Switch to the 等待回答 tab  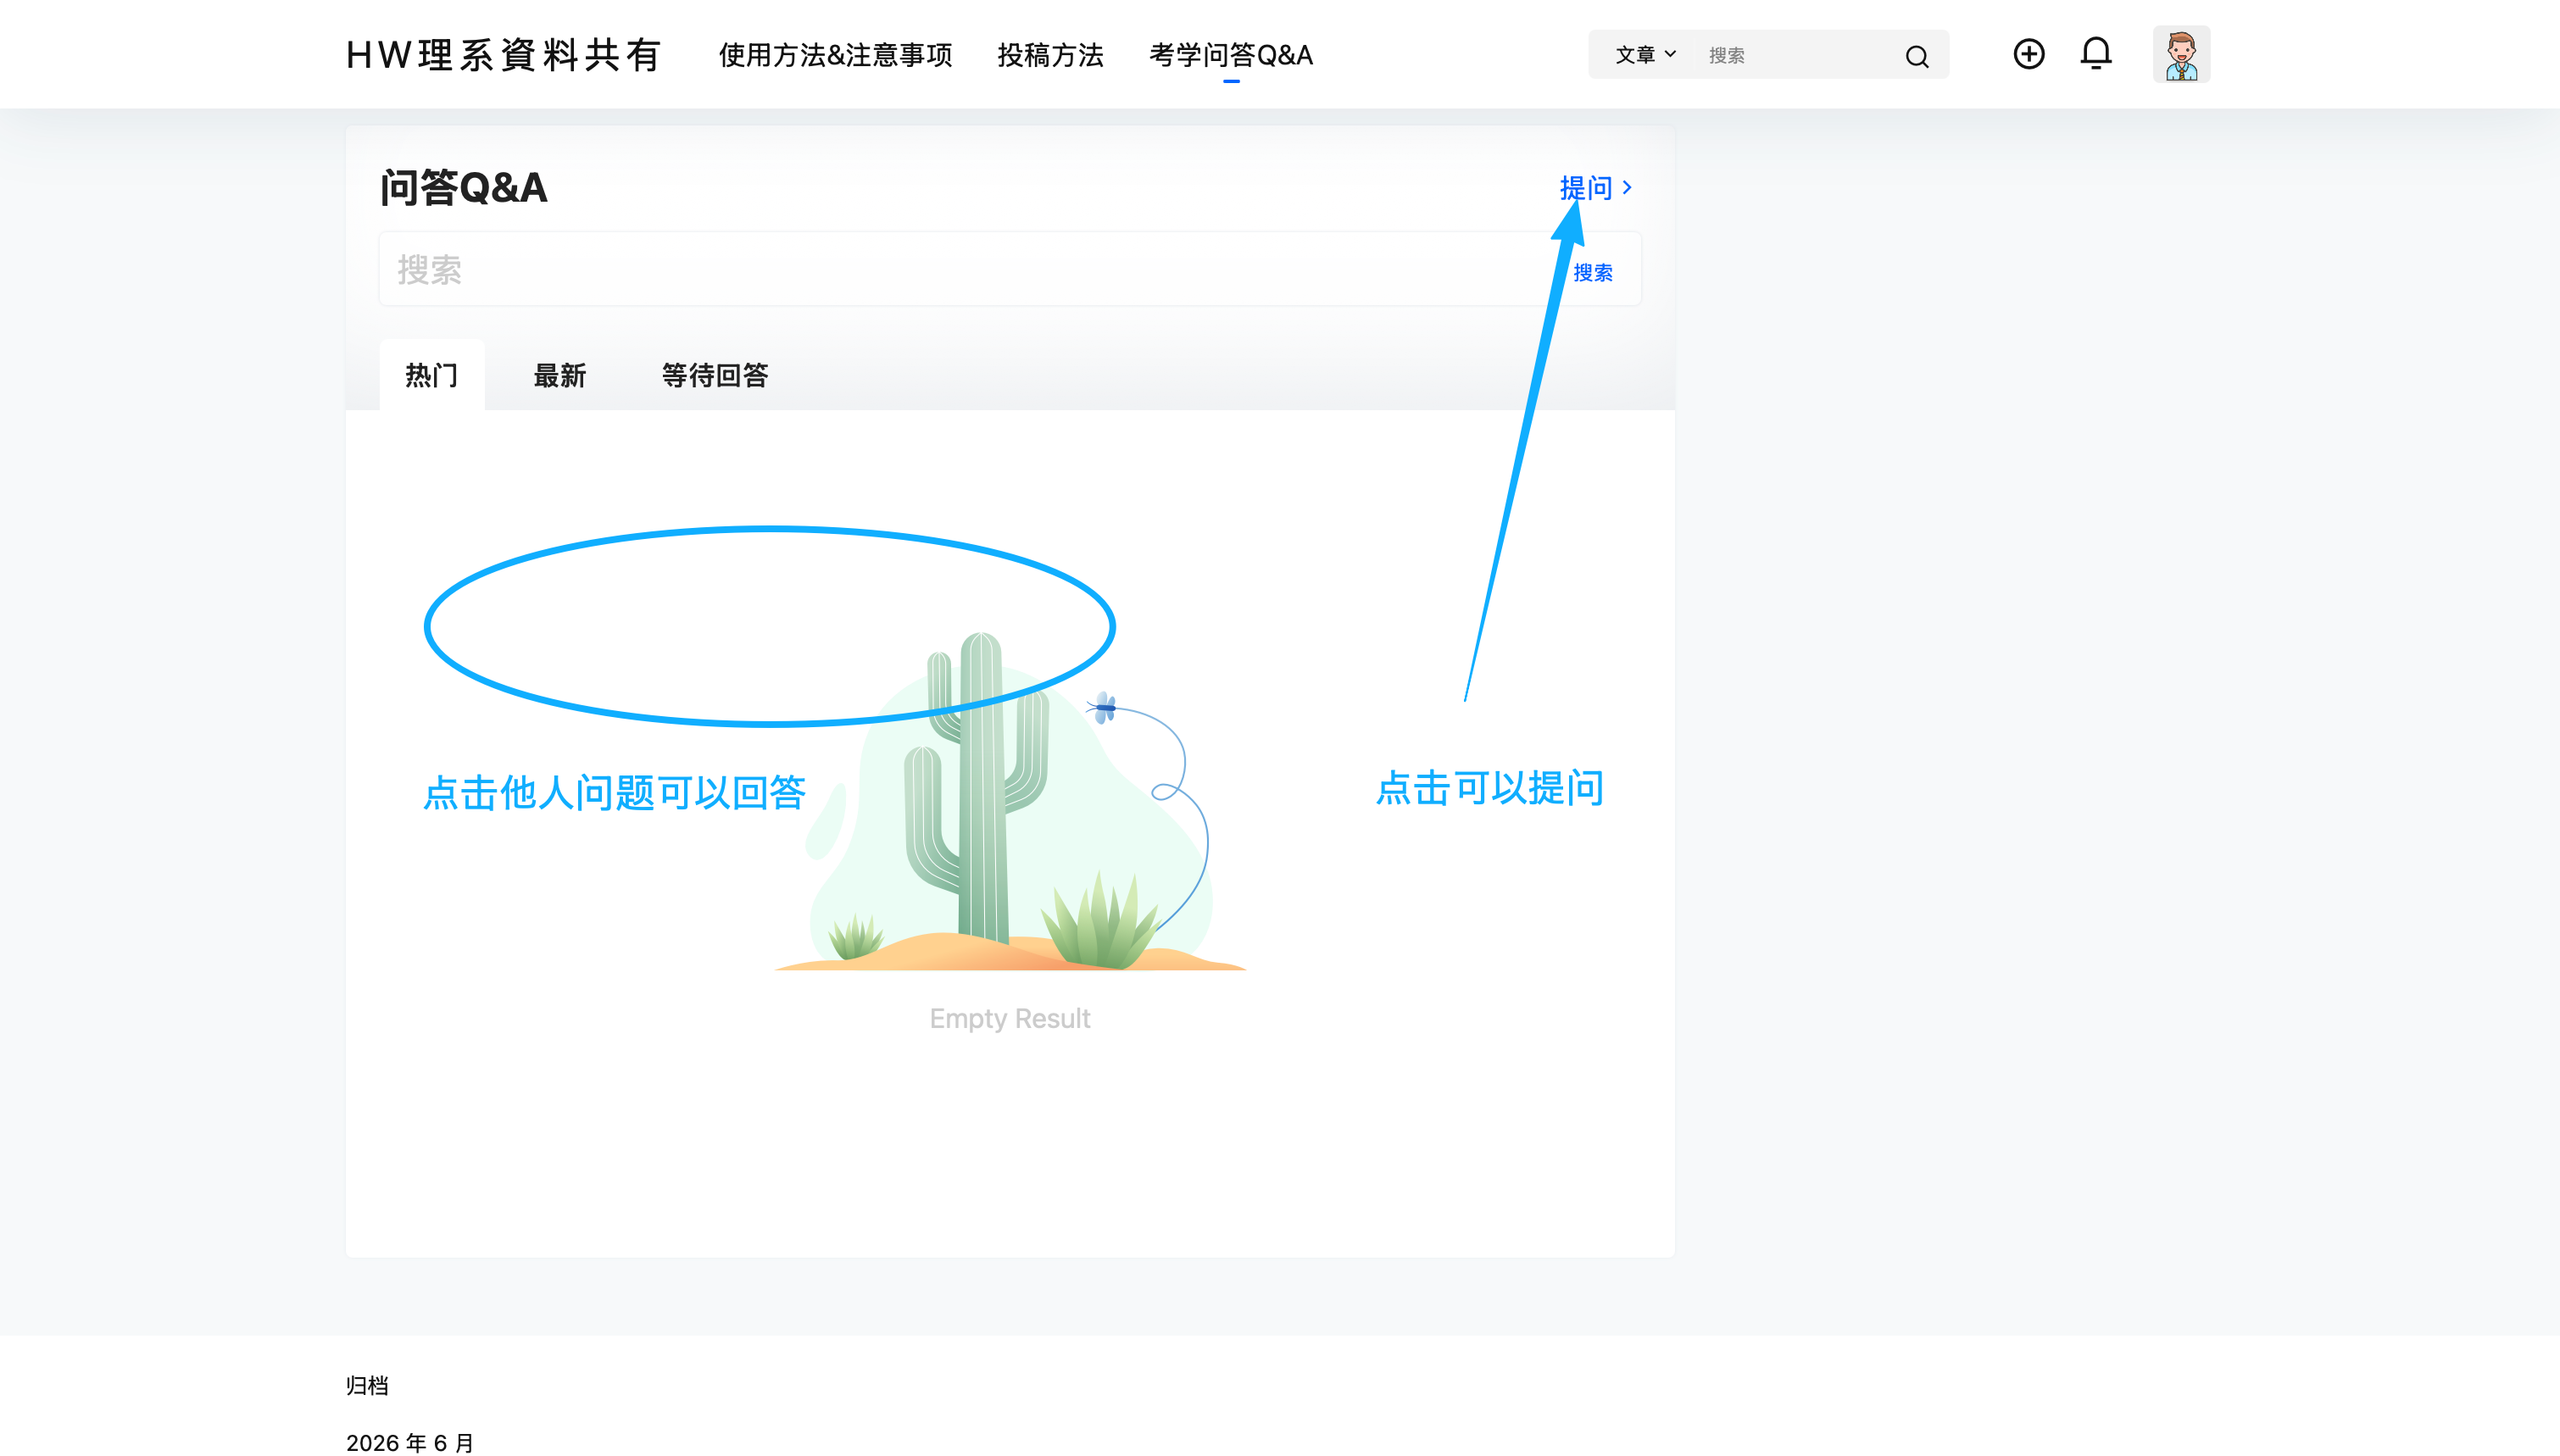coord(715,375)
